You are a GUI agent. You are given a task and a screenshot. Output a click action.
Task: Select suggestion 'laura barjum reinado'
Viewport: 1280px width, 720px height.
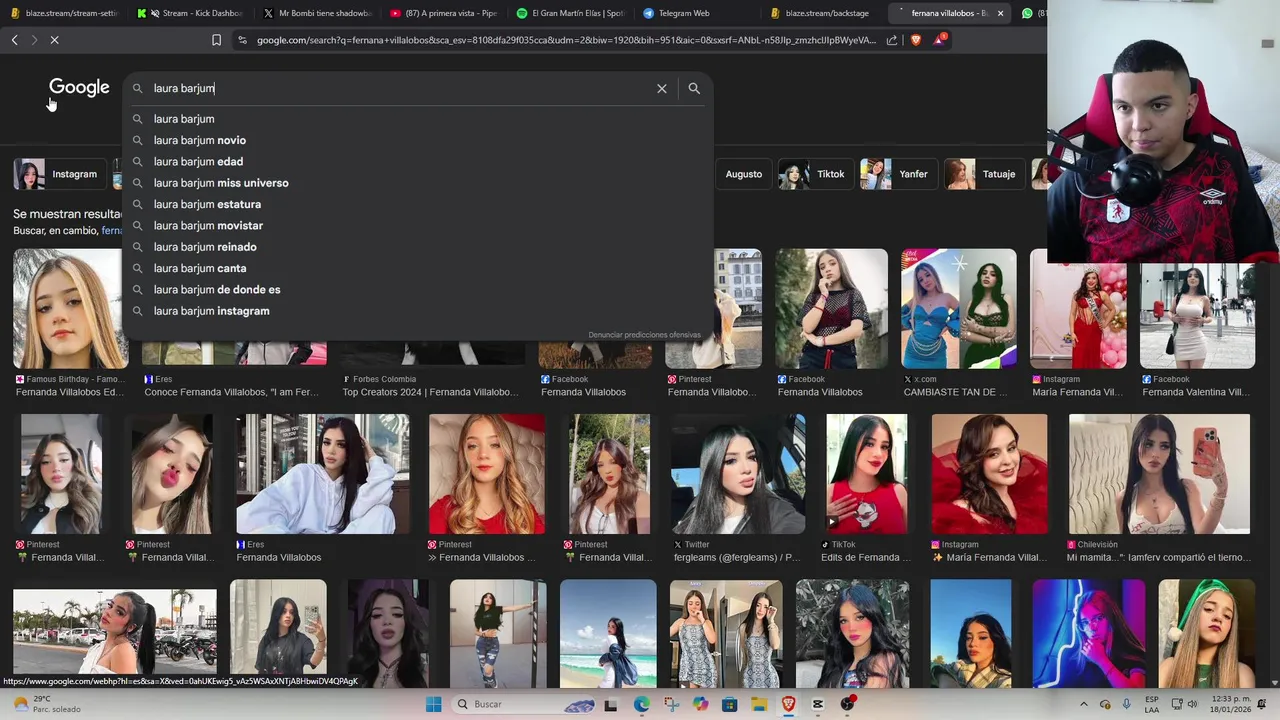418,247
